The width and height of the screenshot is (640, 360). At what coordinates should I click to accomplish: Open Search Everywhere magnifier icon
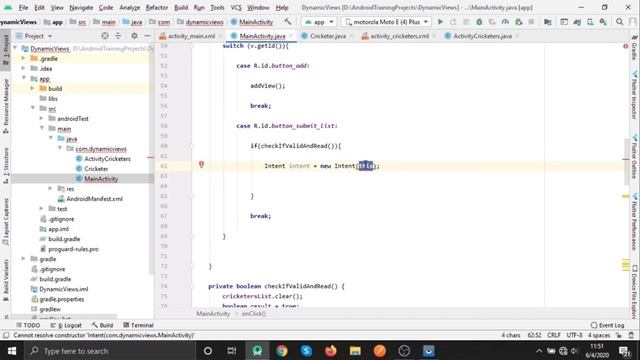click(x=620, y=22)
